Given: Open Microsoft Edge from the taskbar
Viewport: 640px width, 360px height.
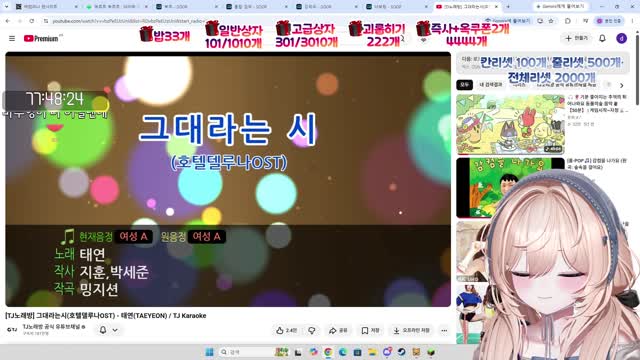Looking at the screenshot, I should 342,352.
